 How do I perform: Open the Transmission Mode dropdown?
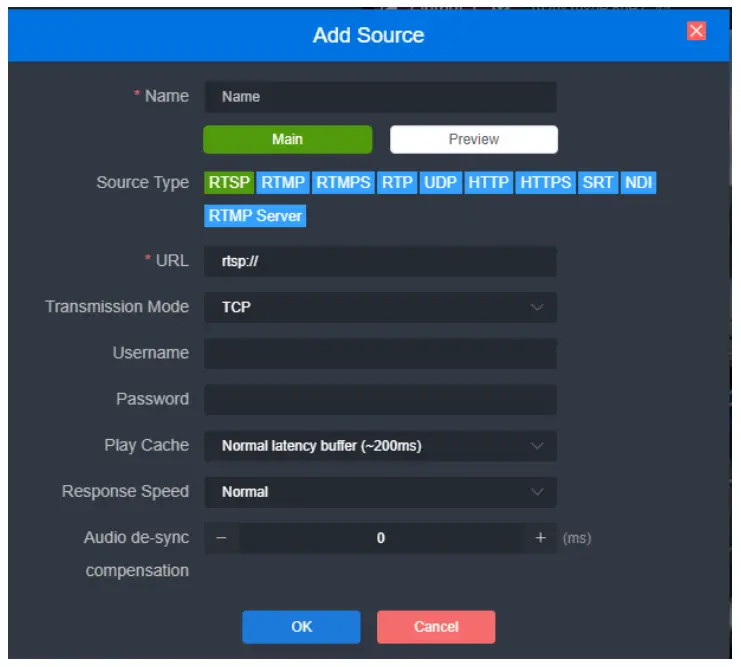click(380, 307)
